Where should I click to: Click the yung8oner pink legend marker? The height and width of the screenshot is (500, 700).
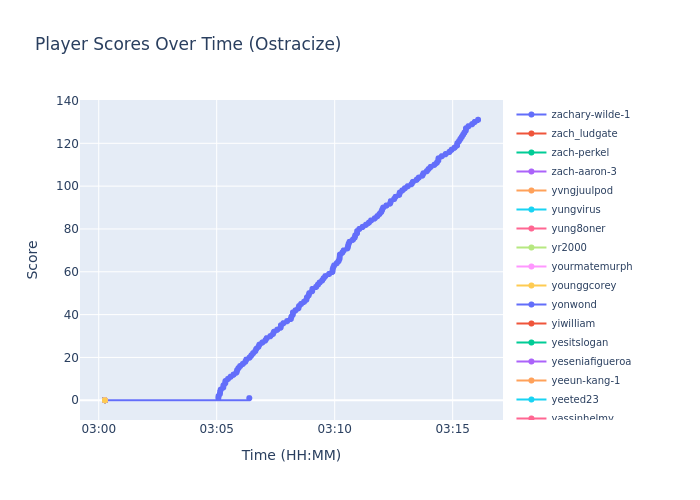(531, 229)
